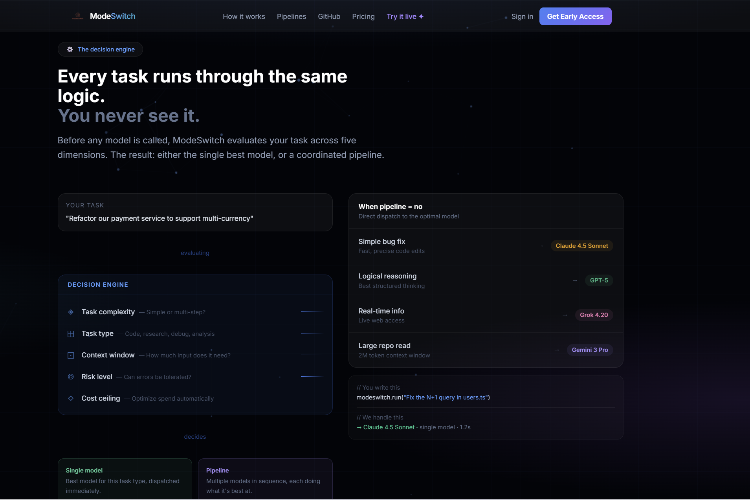Click the When pipeline = no heading
The height and width of the screenshot is (500, 750).
390,207
